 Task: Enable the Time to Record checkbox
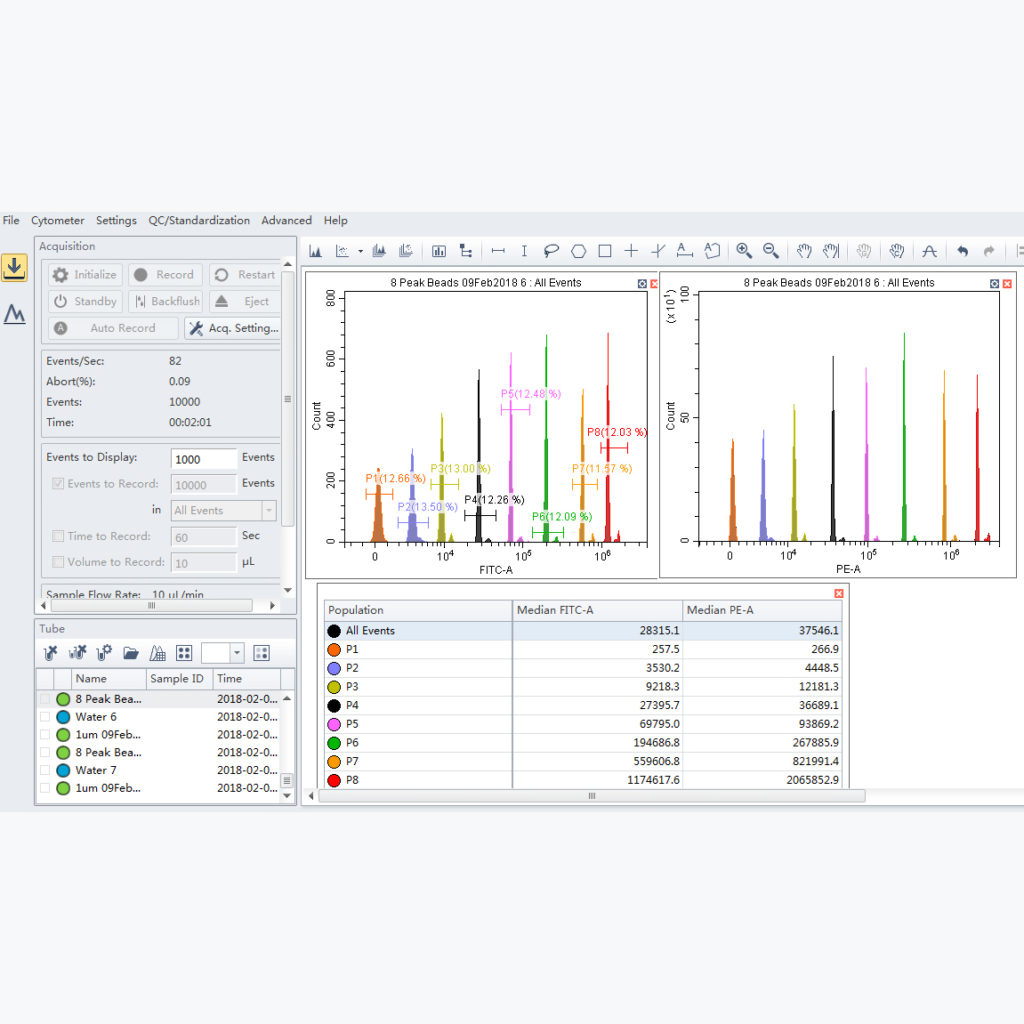[x=58, y=536]
